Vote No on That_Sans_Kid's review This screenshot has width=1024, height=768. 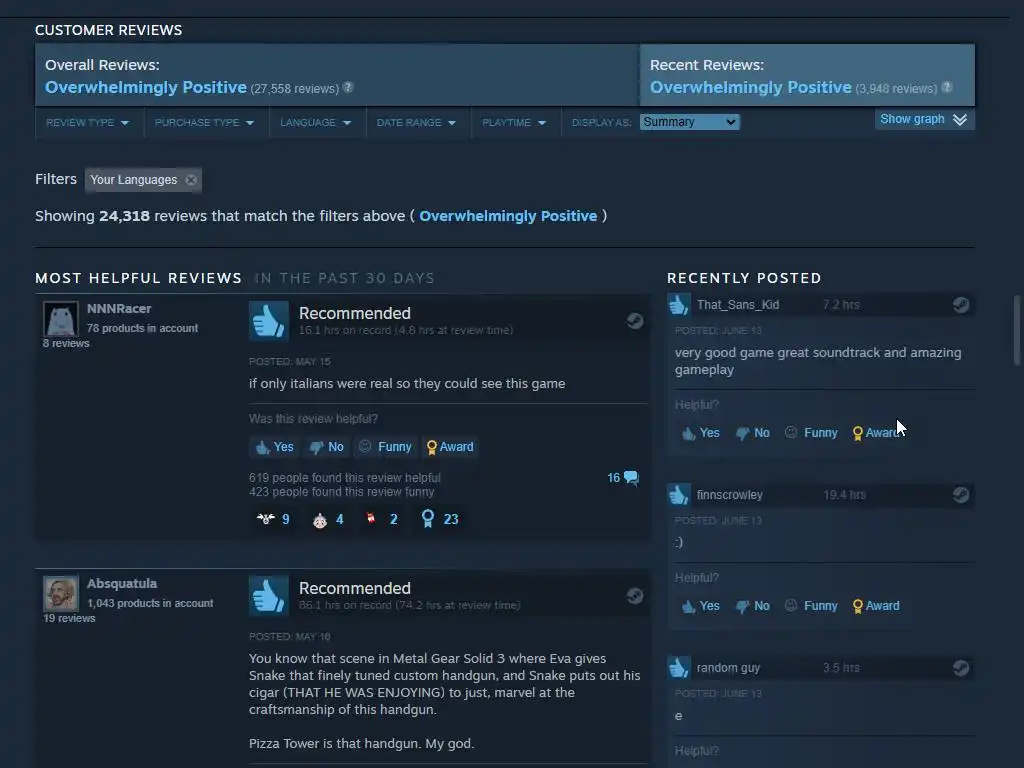pos(753,433)
